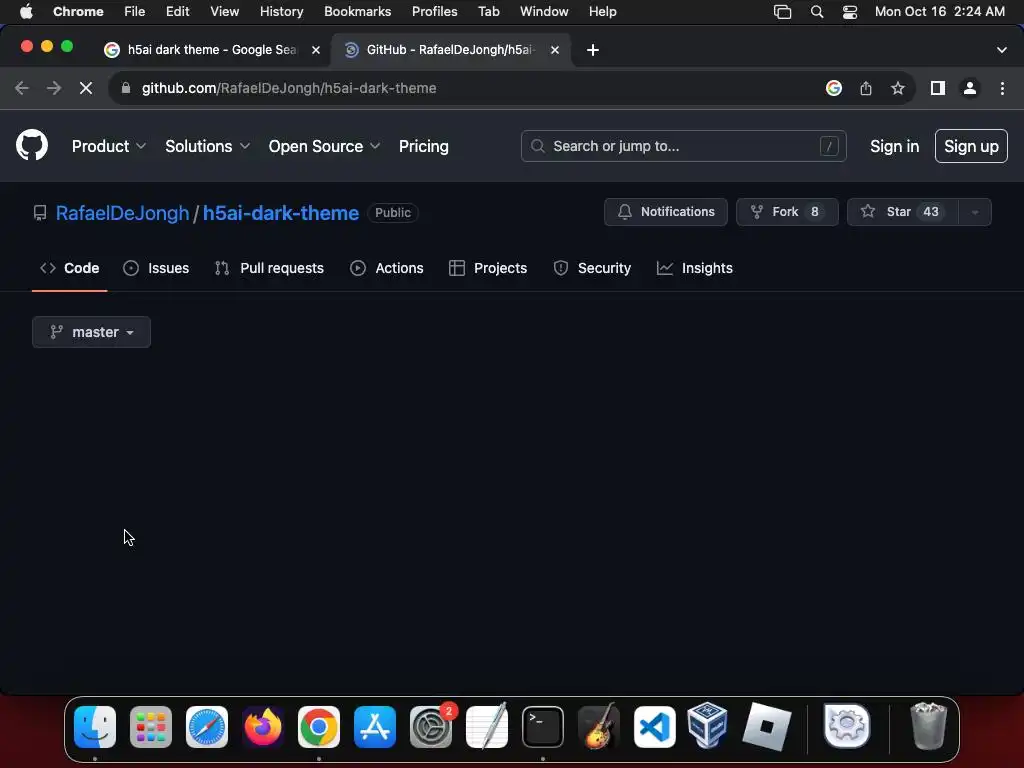The image size is (1024, 768).
Task: Launch Firefox from the dock
Action: click(x=263, y=727)
